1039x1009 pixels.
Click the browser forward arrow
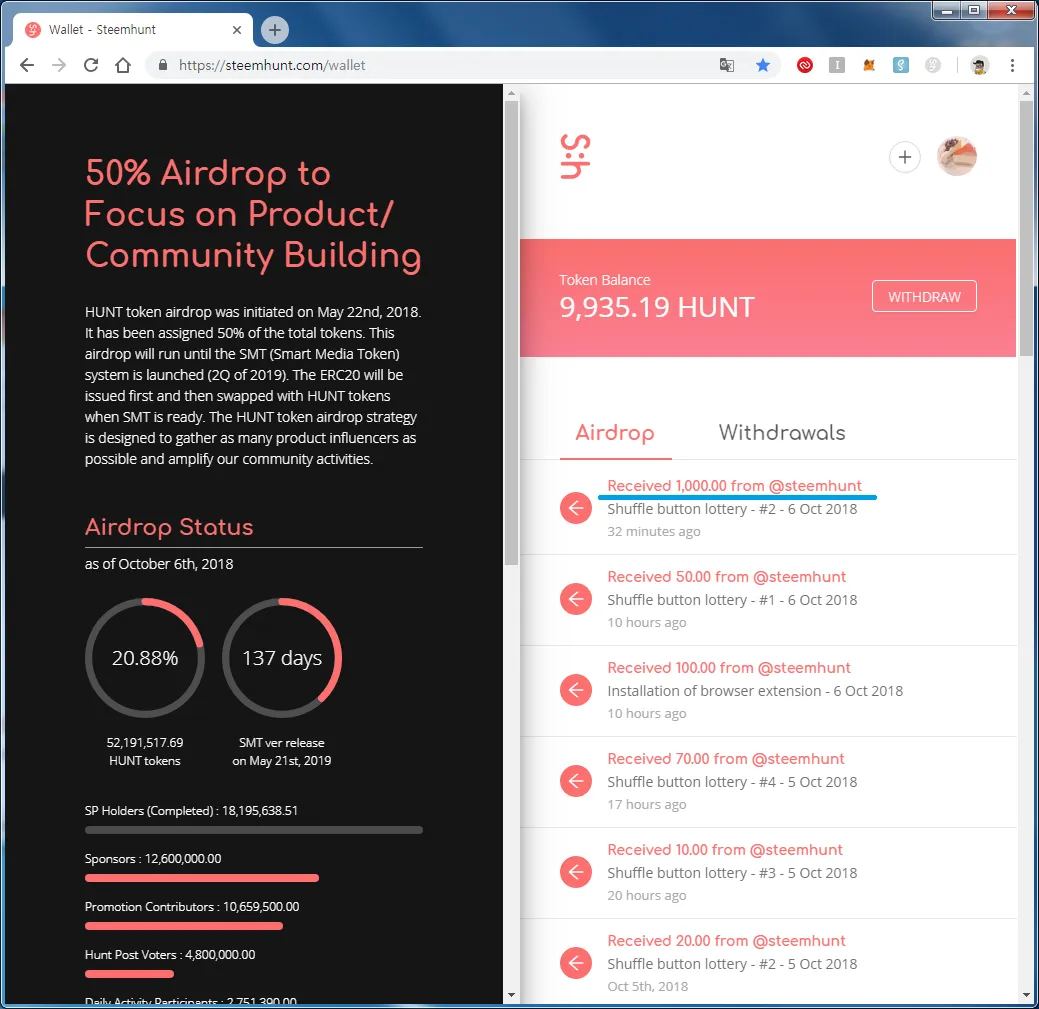[x=59, y=65]
